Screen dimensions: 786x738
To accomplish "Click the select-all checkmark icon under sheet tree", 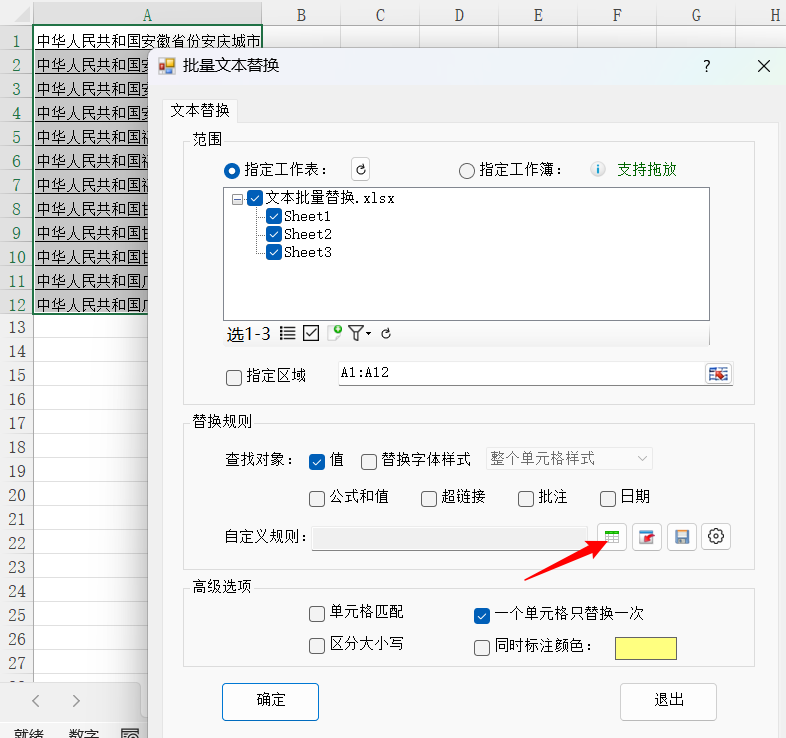I will [311, 333].
